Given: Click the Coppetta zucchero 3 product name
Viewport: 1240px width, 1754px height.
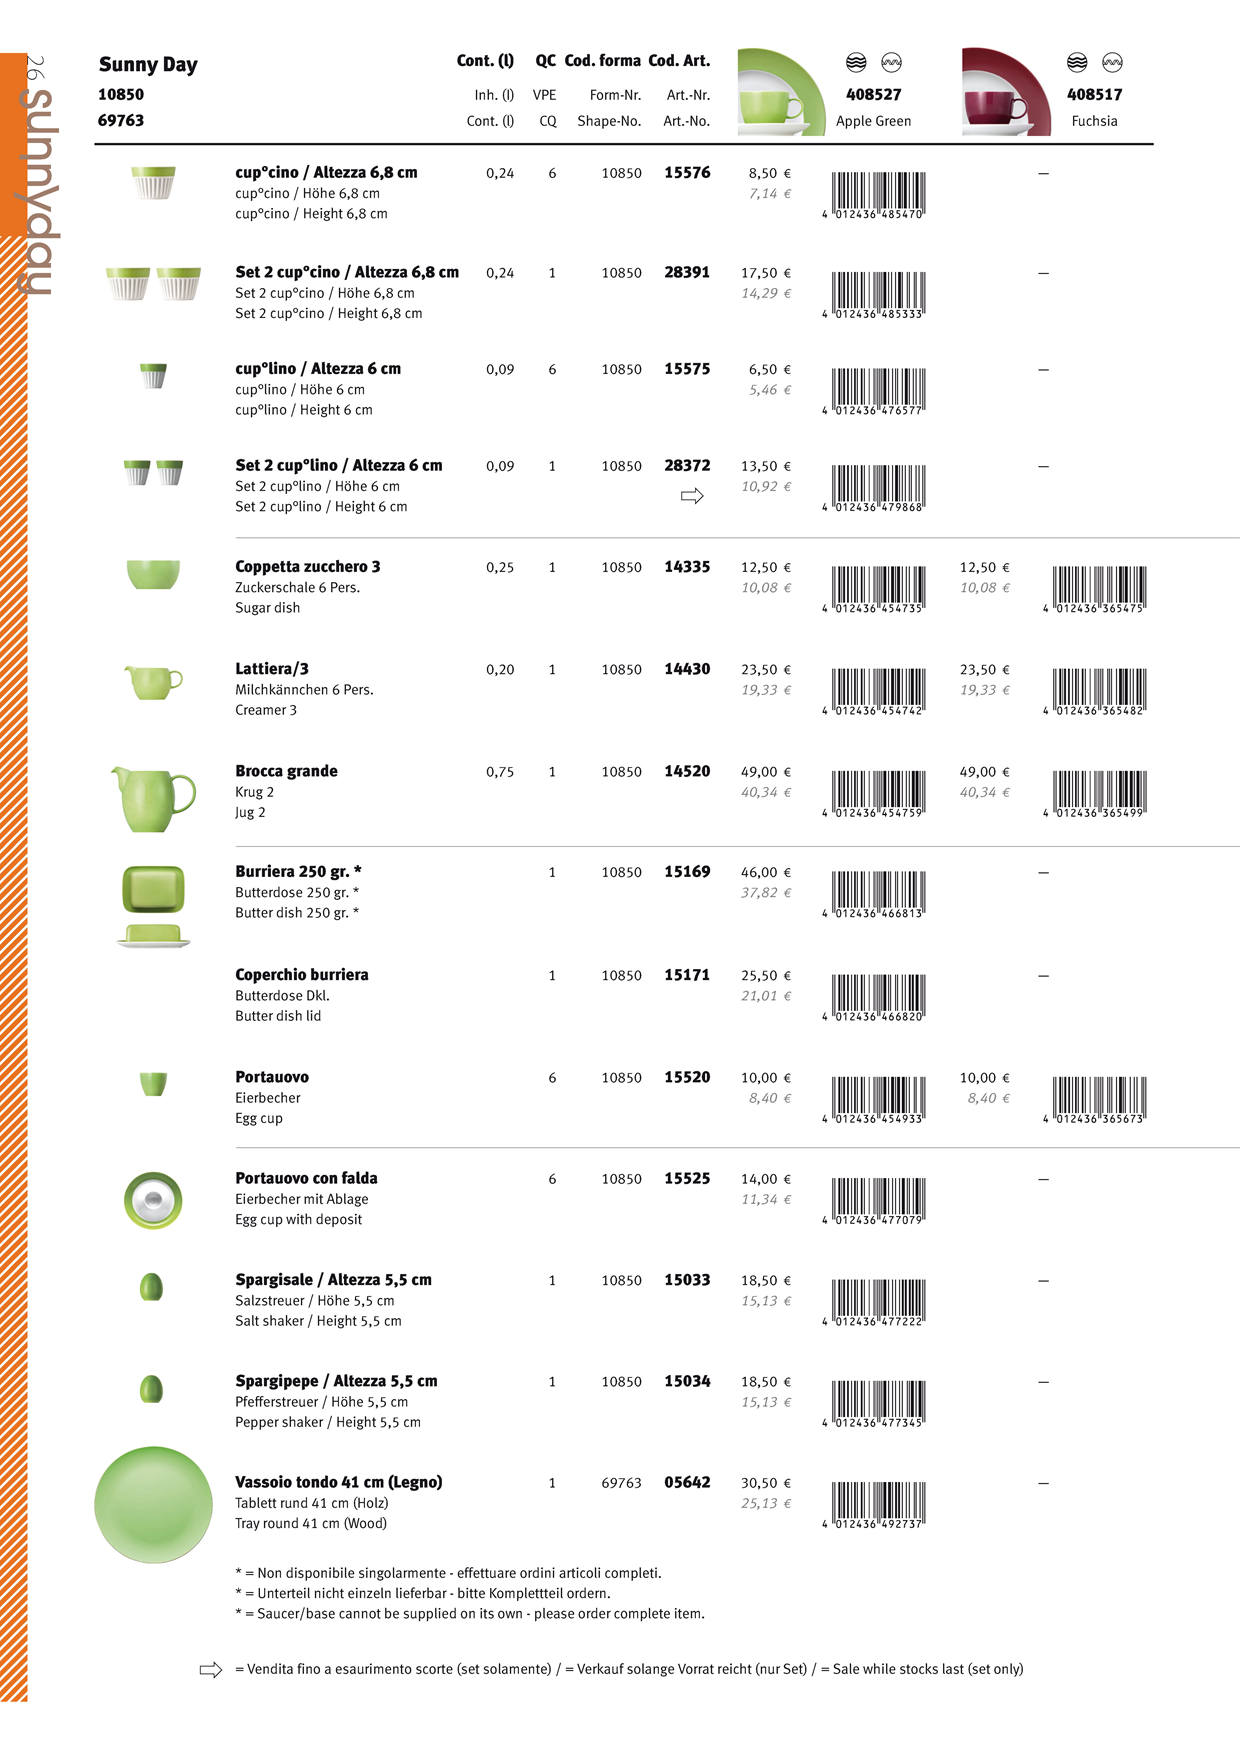Looking at the screenshot, I should click(307, 567).
